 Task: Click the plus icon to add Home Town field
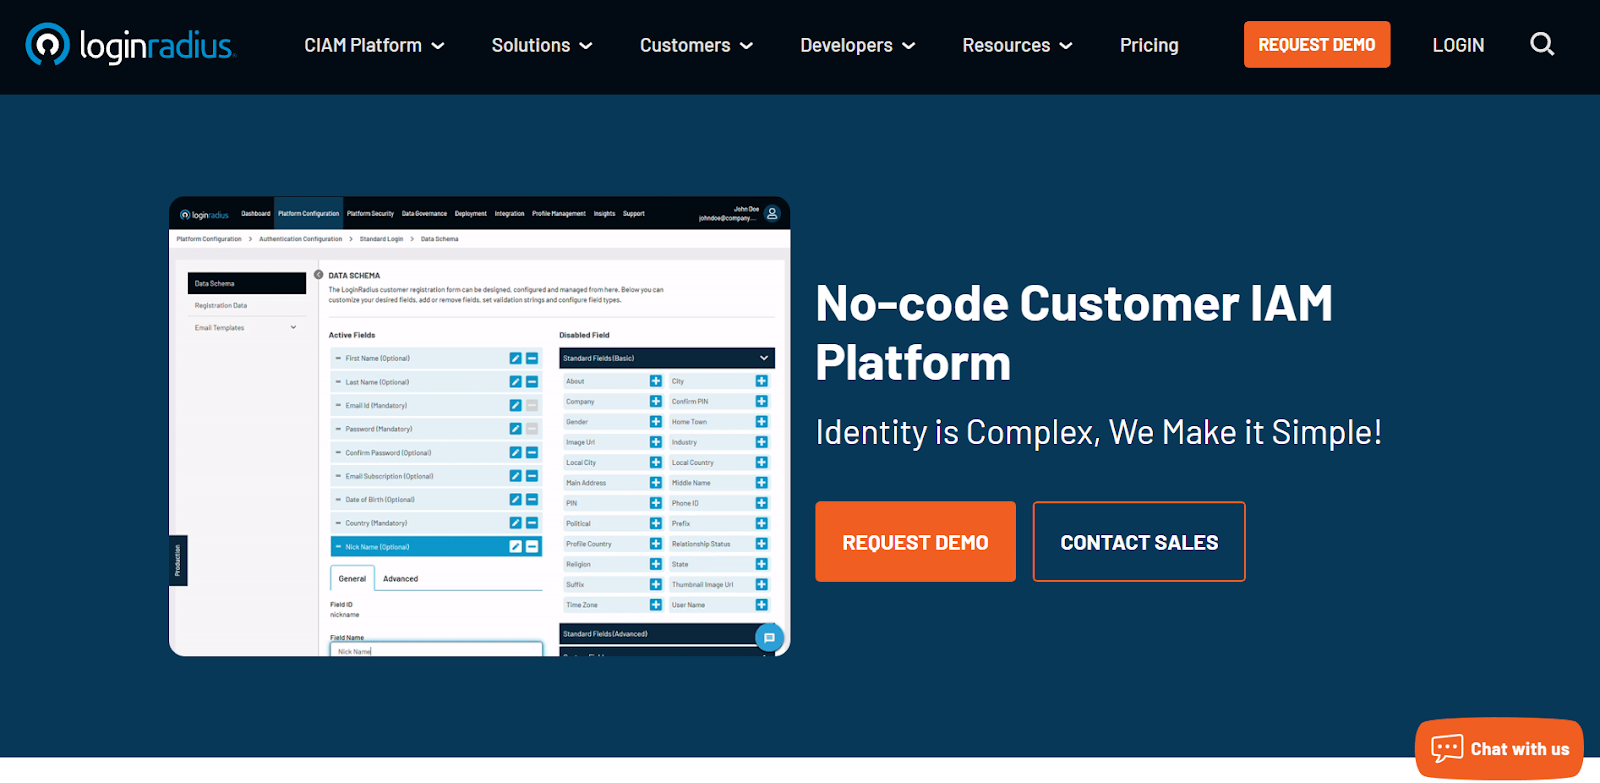(761, 422)
